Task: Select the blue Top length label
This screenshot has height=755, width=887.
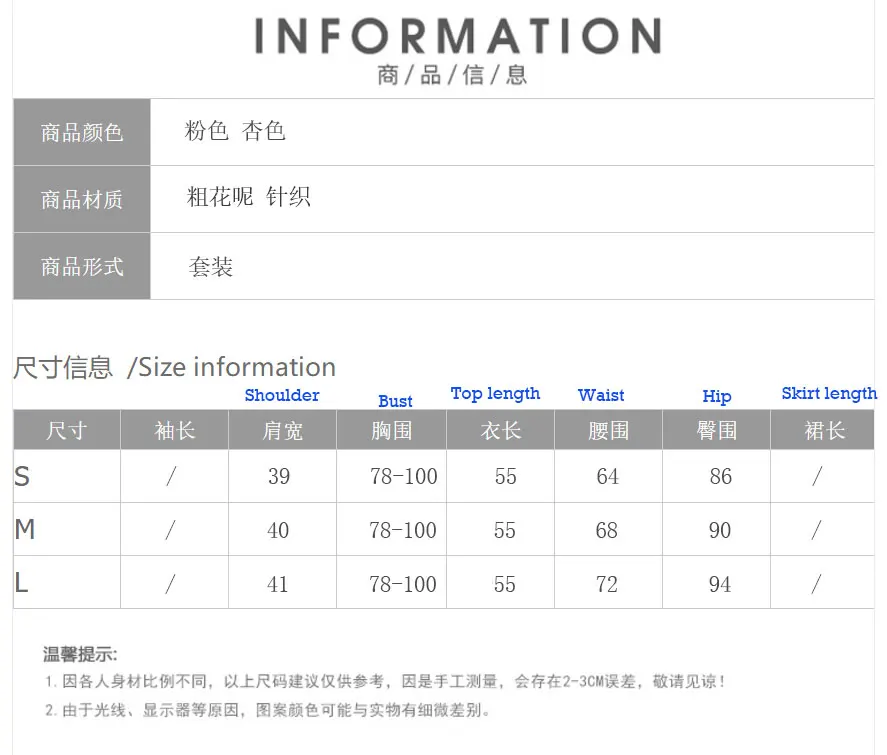Action: tap(495, 394)
